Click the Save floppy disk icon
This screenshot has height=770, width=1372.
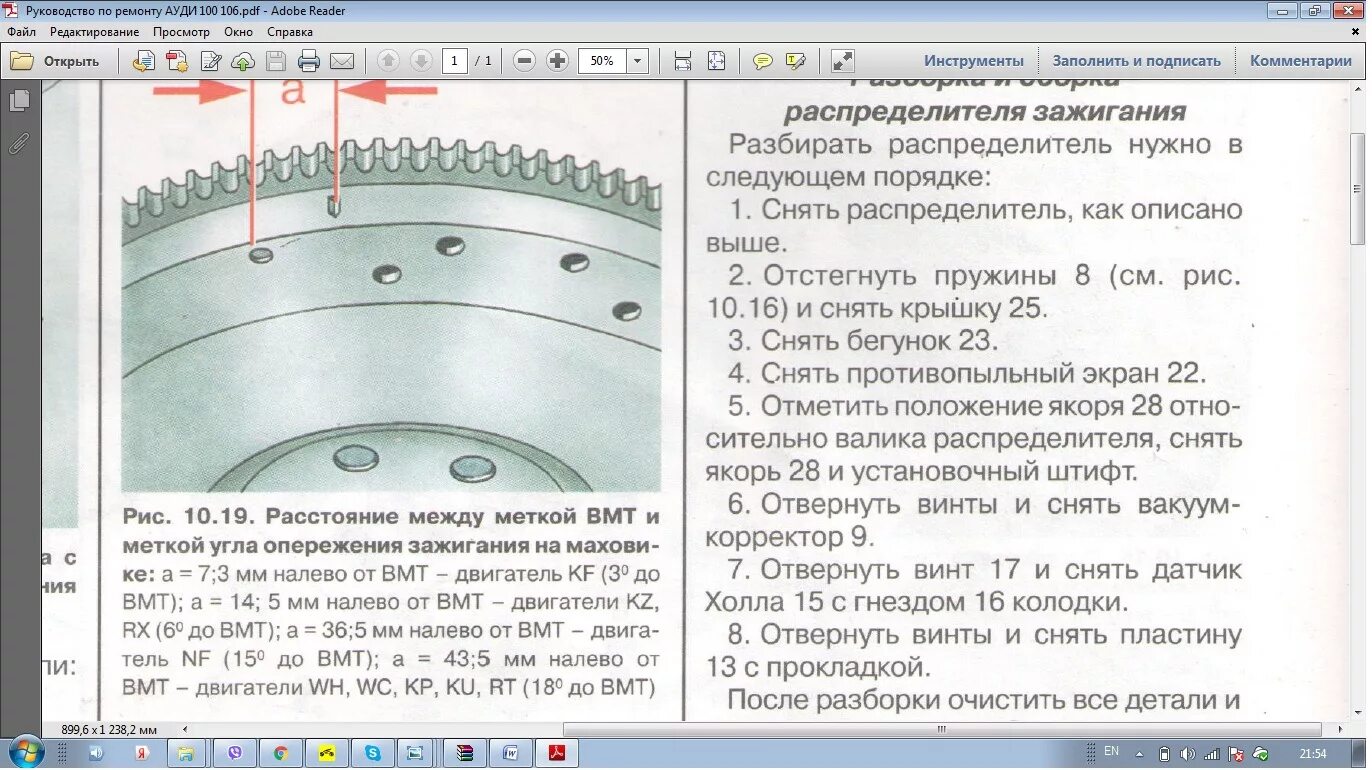[x=276, y=61]
